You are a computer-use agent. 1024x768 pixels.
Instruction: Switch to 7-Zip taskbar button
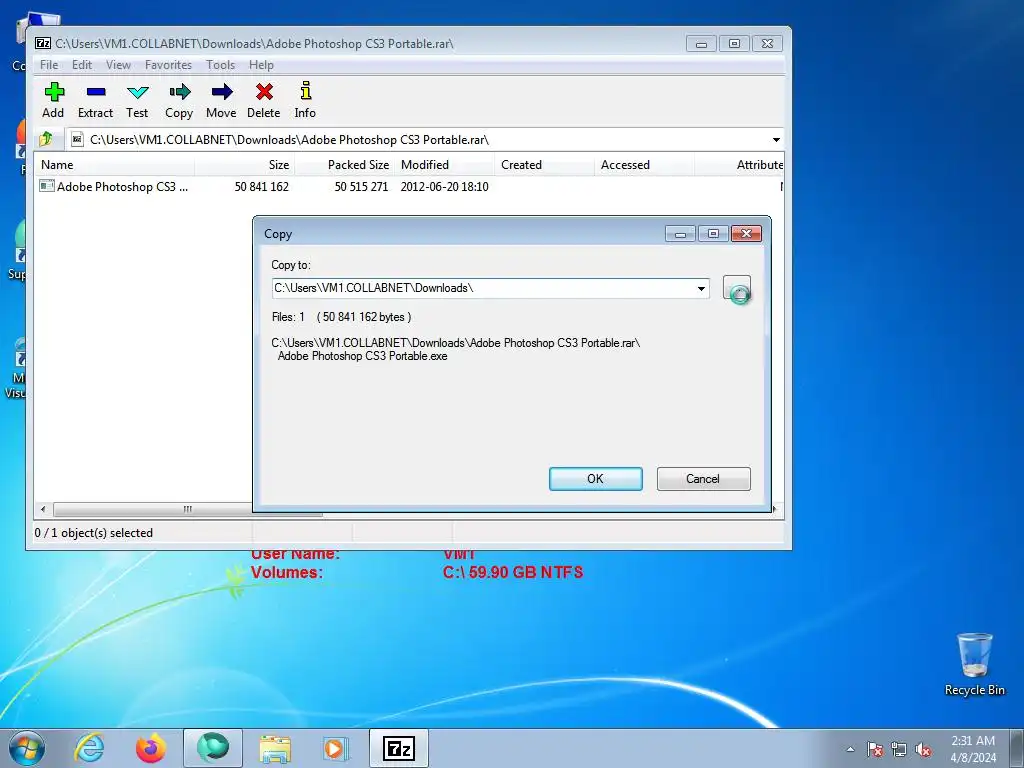[398, 748]
